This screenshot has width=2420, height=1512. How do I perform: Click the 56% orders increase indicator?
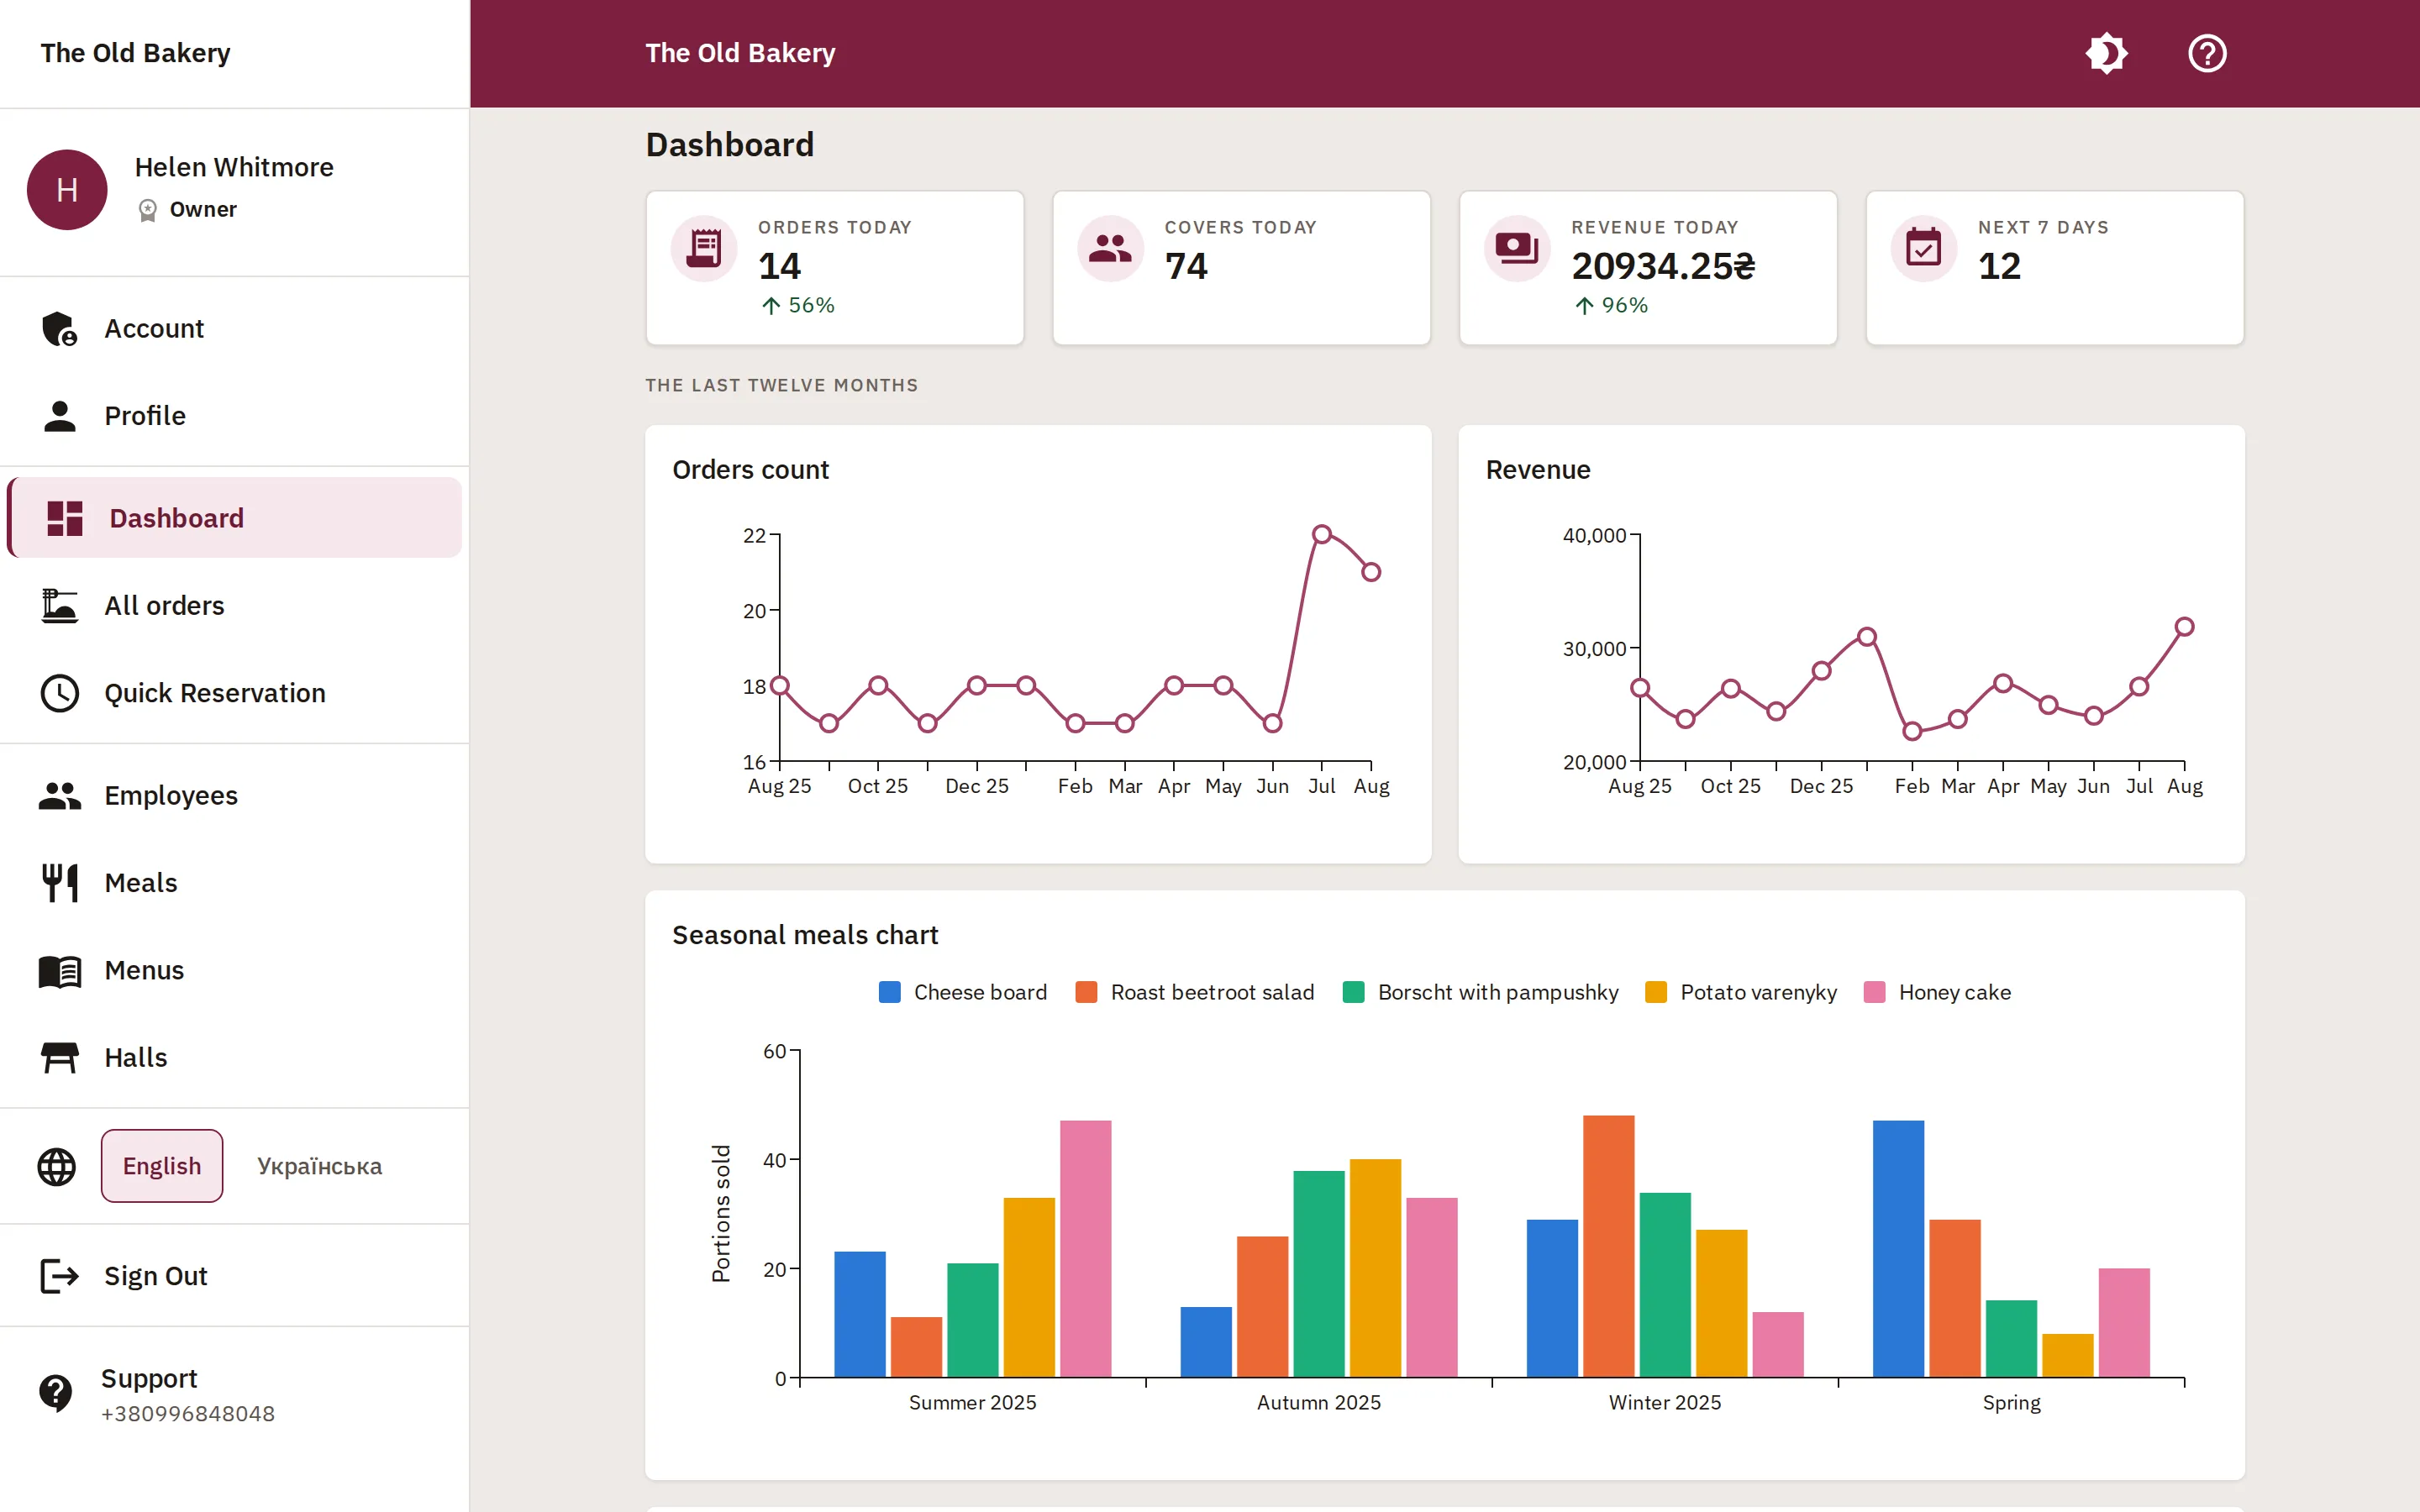(x=797, y=305)
